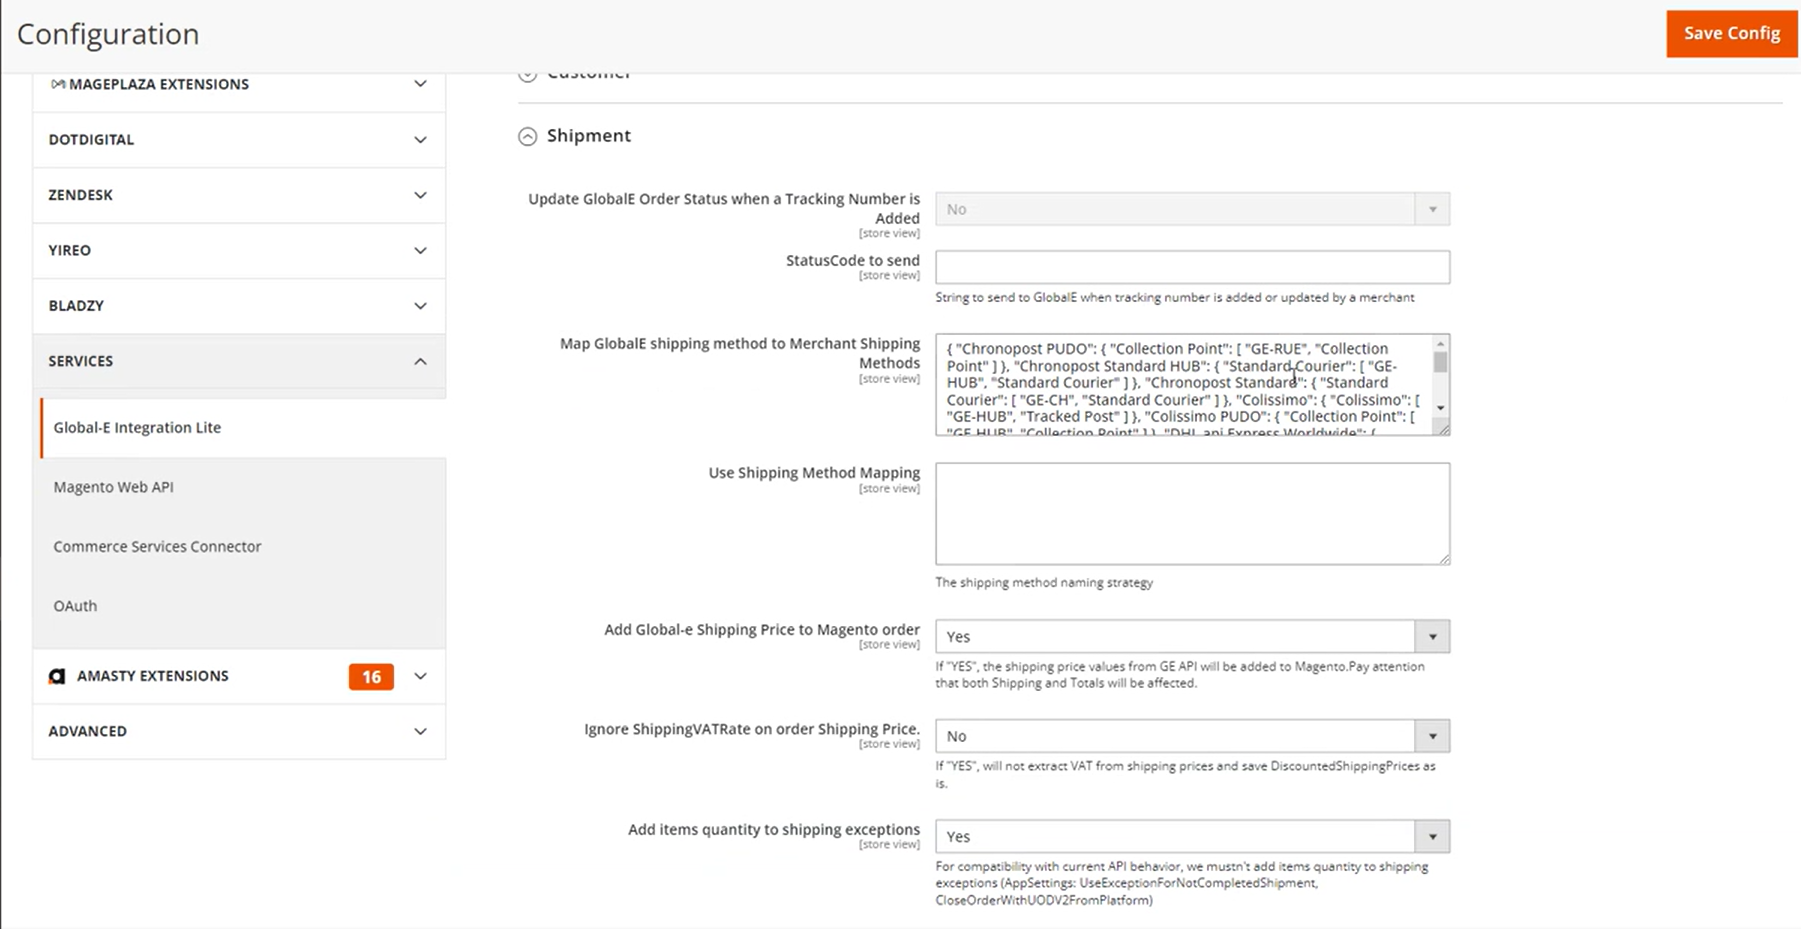
Task: Open the Add Global-e Shipping Price dropdown
Action: 1433,636
